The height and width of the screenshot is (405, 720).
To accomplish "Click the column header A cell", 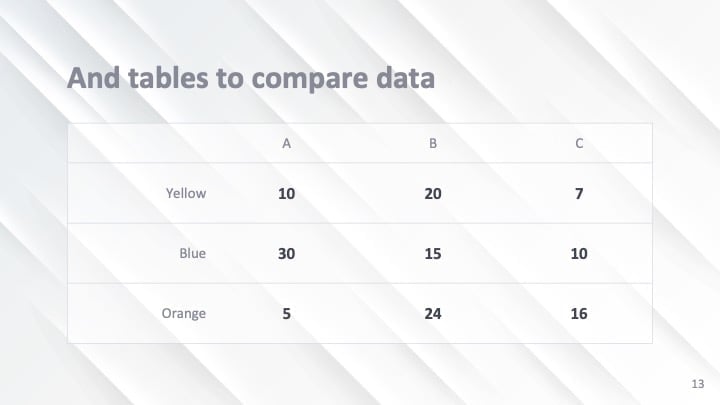I will (286, 144).
